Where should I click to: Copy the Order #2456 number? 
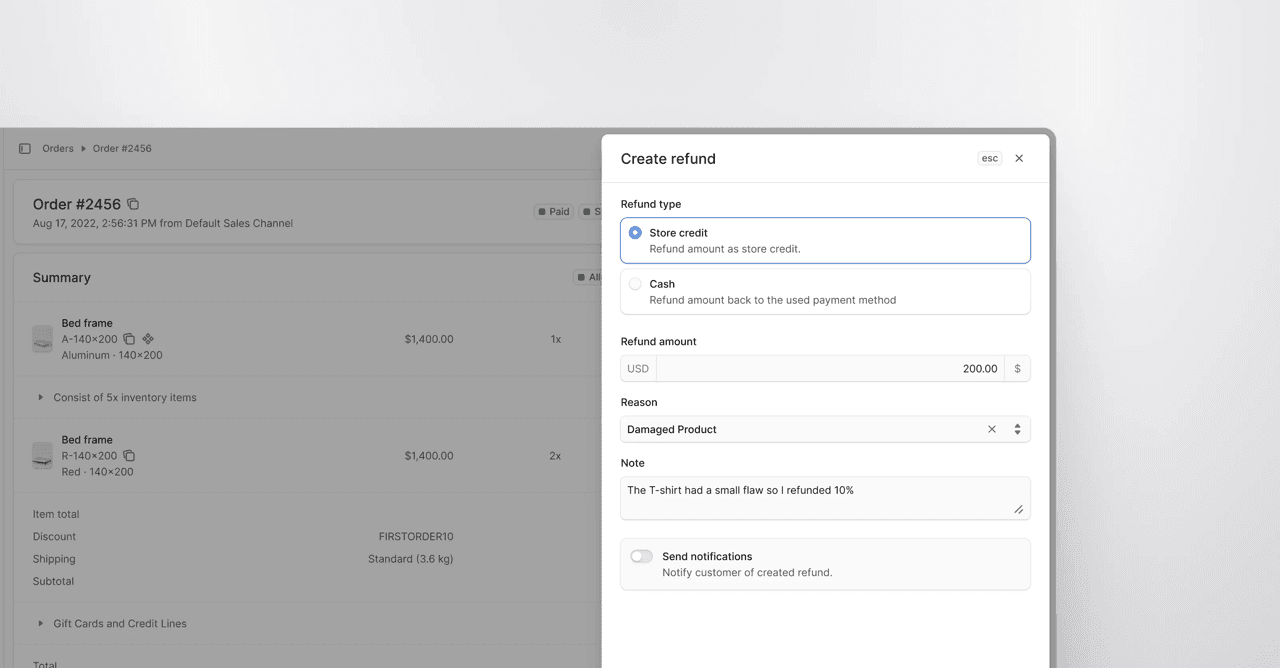pos(133,204)
